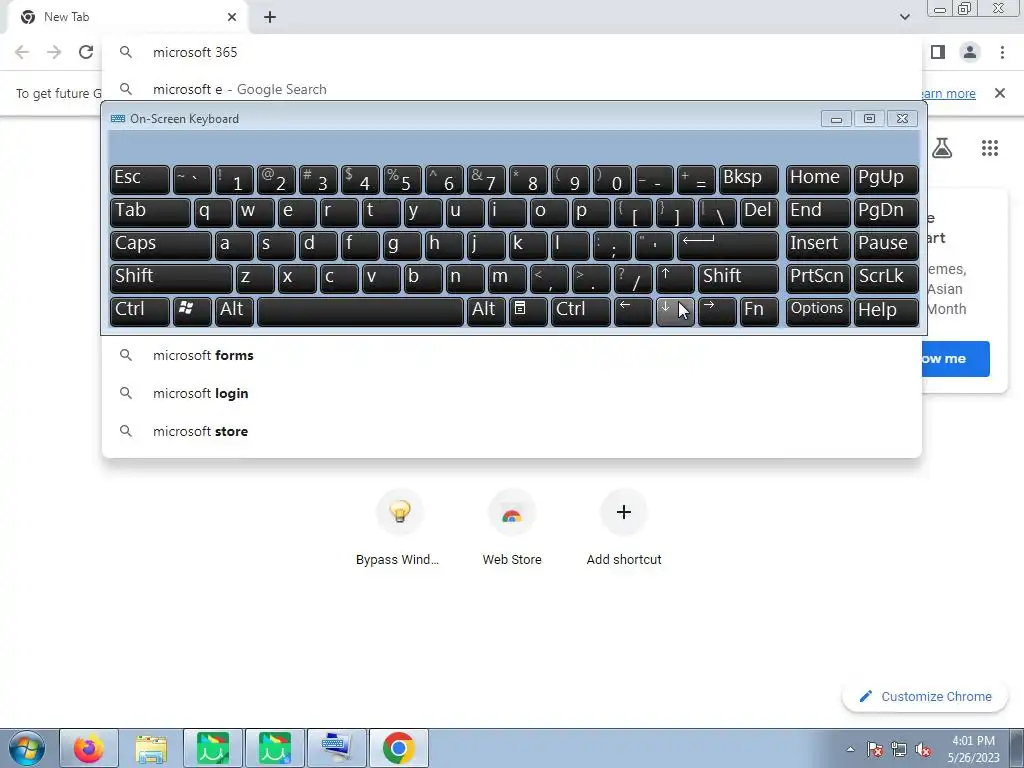
Task: Click the Customize Chrome button
Action: tap(925, 697)
